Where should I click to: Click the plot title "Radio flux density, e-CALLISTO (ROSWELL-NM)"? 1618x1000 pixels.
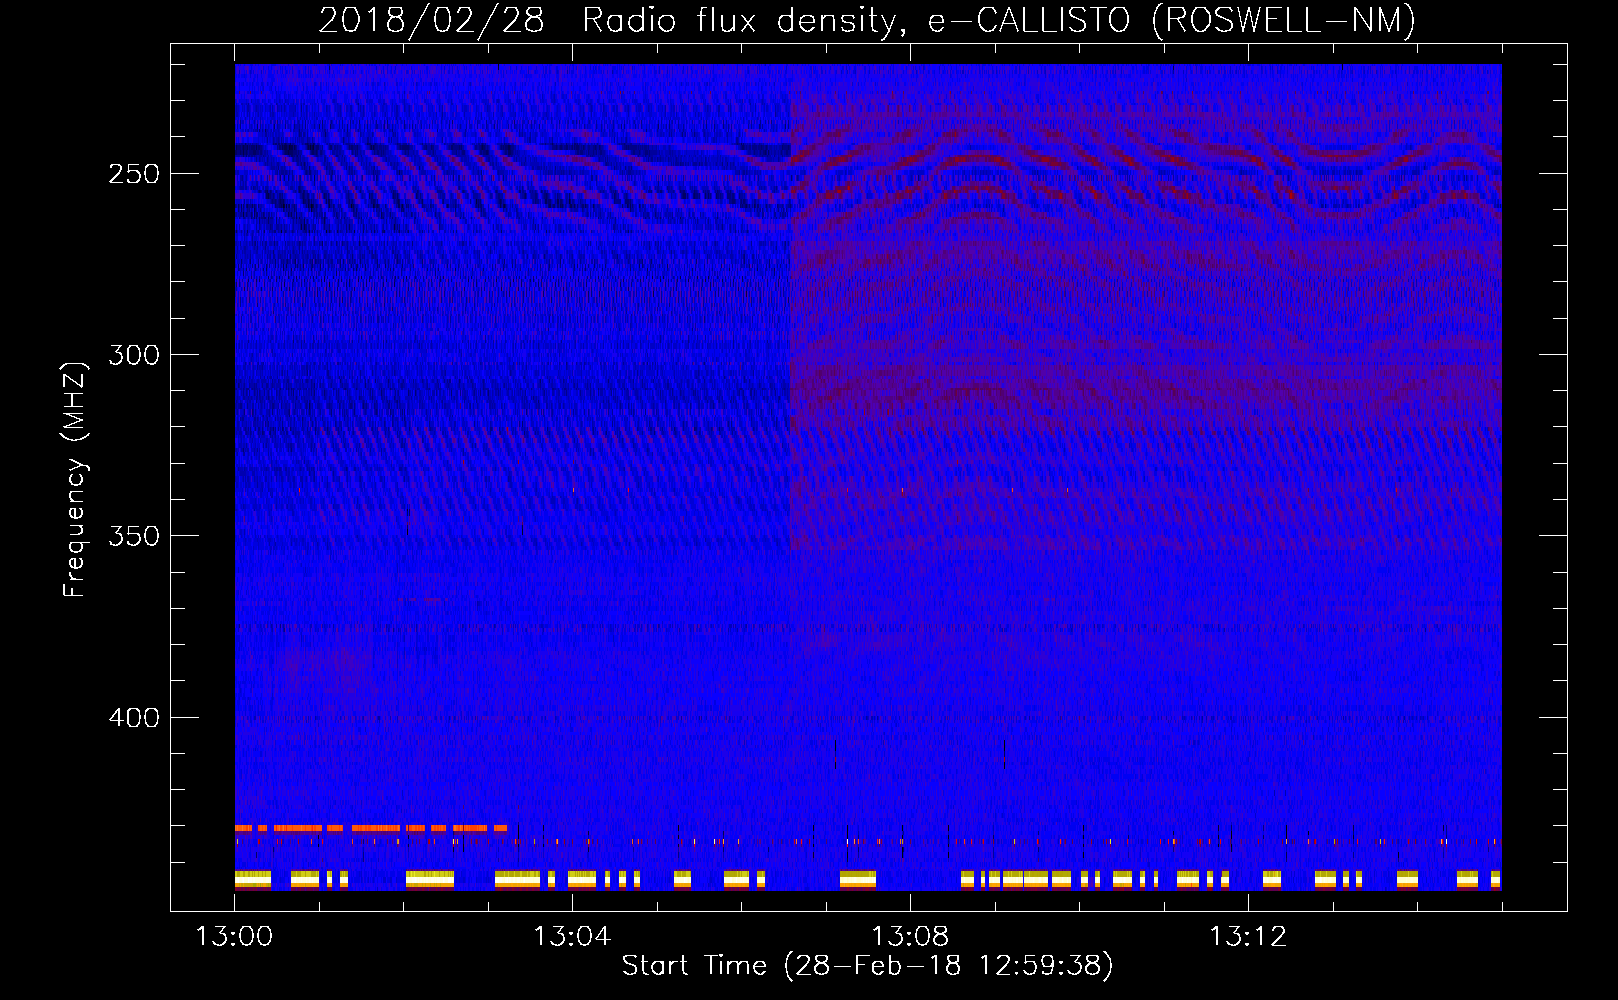(x=999, y=21)
